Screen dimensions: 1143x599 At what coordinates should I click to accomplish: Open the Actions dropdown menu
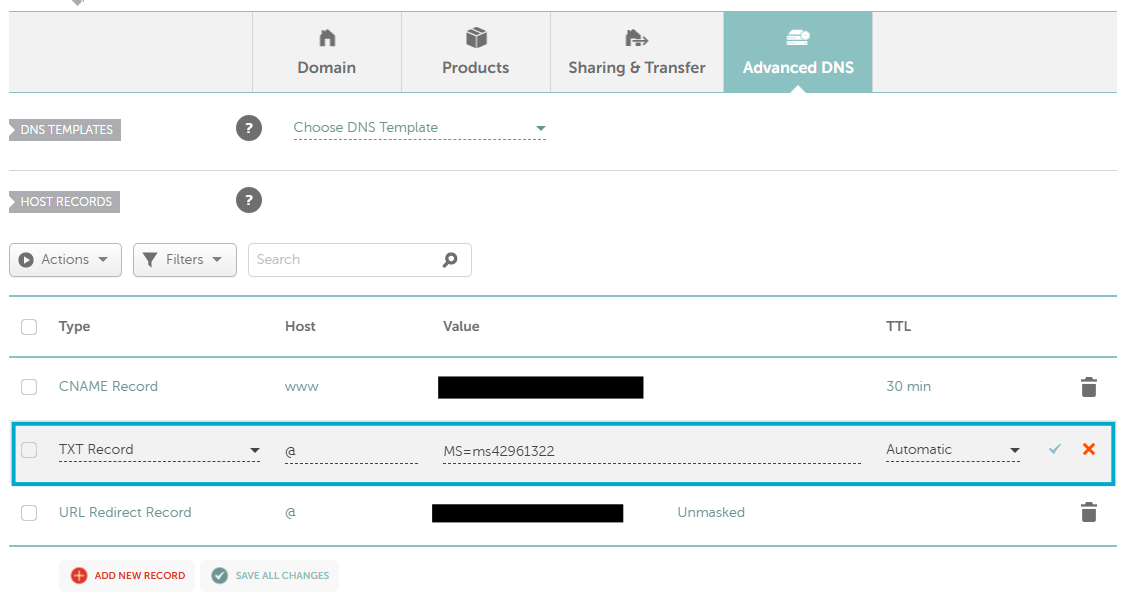click(x=65, y=260)
